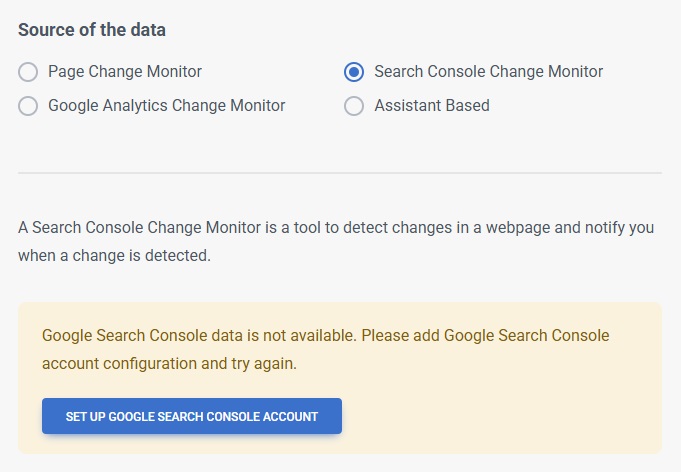Click the empty radio circle beside Page Change Monitor
This screenshot has height=472, width=681.
tap(28, 72)
